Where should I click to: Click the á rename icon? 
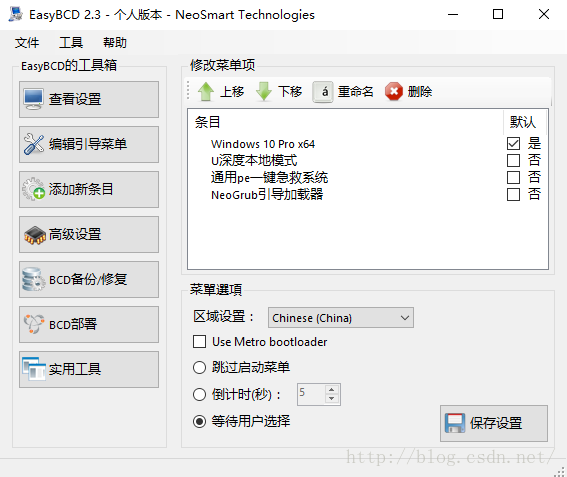tap(323, 91)
